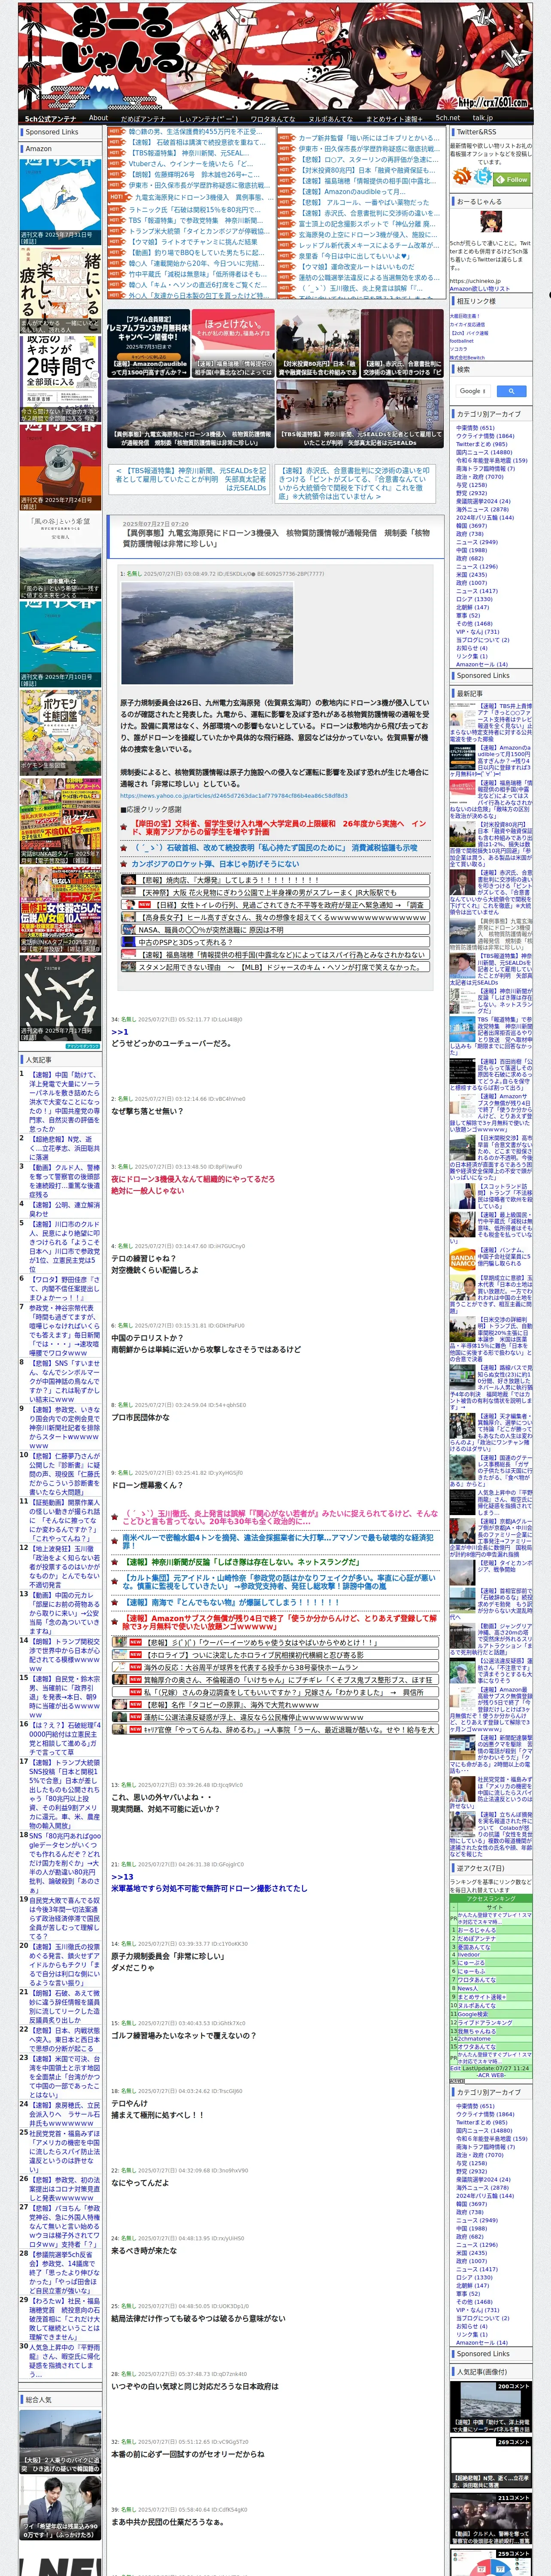Viewport: 551px width, 2576px height.
Task: Open the 5ch.net nav tab
Action: point(447,118)
